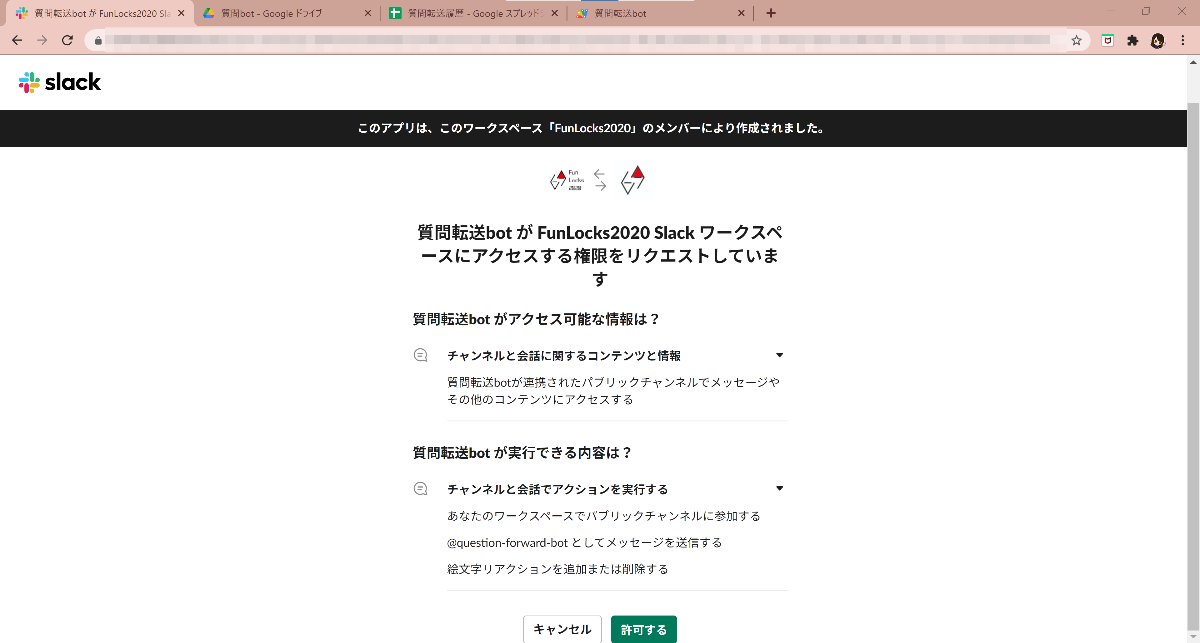Image resolution: width=1200 pixels, height=643 pixels.
Task: Go back with the browser back arrow
Action: 16,40
